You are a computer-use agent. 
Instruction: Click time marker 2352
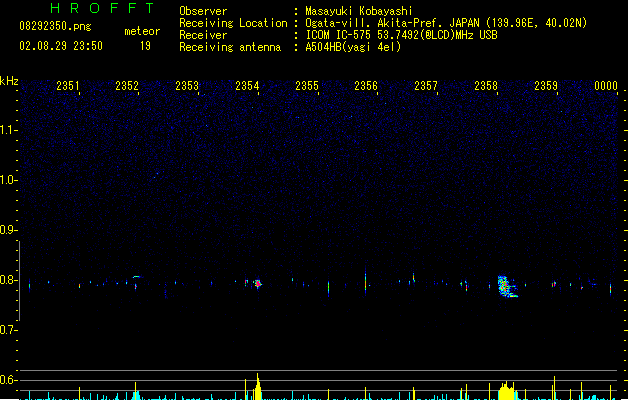pos(127,86)
